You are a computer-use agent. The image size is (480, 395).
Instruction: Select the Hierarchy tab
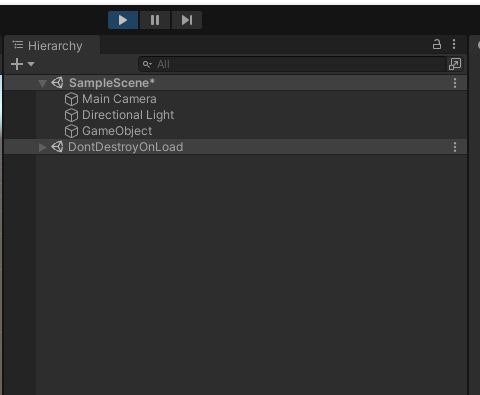tap(52, 45)
